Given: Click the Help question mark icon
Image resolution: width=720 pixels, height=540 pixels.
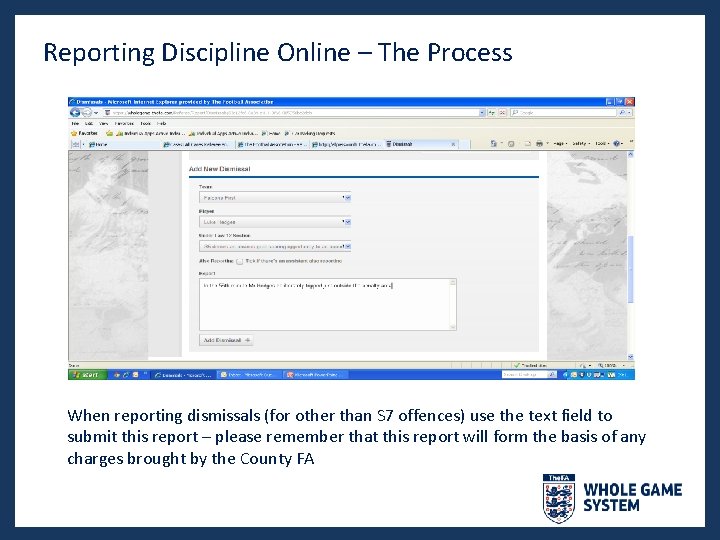Looking at the screenshot, I should click(617, 144).
